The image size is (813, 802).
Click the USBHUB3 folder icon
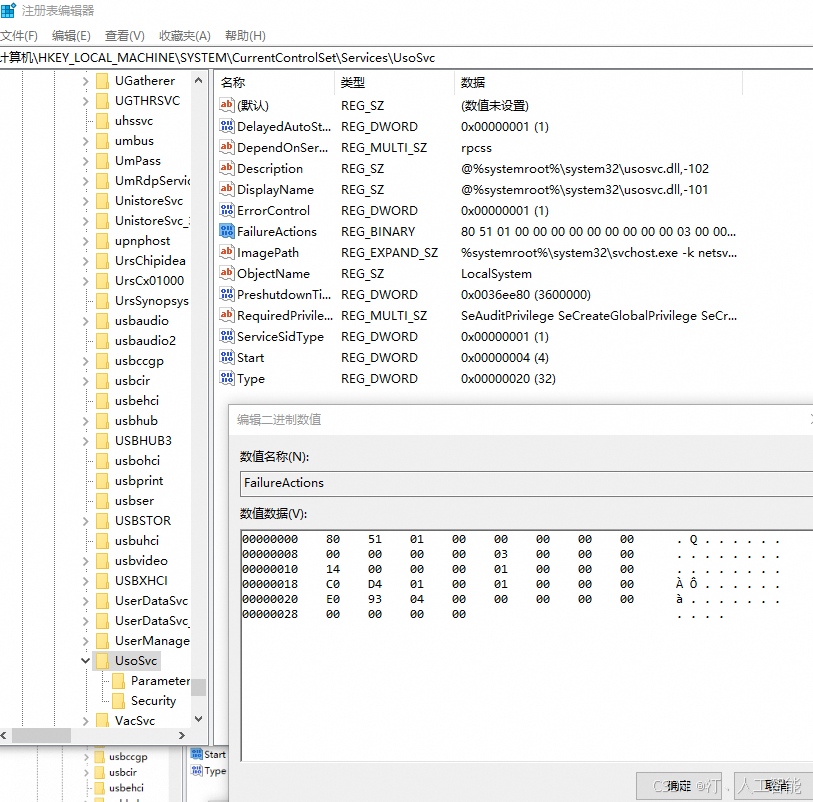coord(103,441)
